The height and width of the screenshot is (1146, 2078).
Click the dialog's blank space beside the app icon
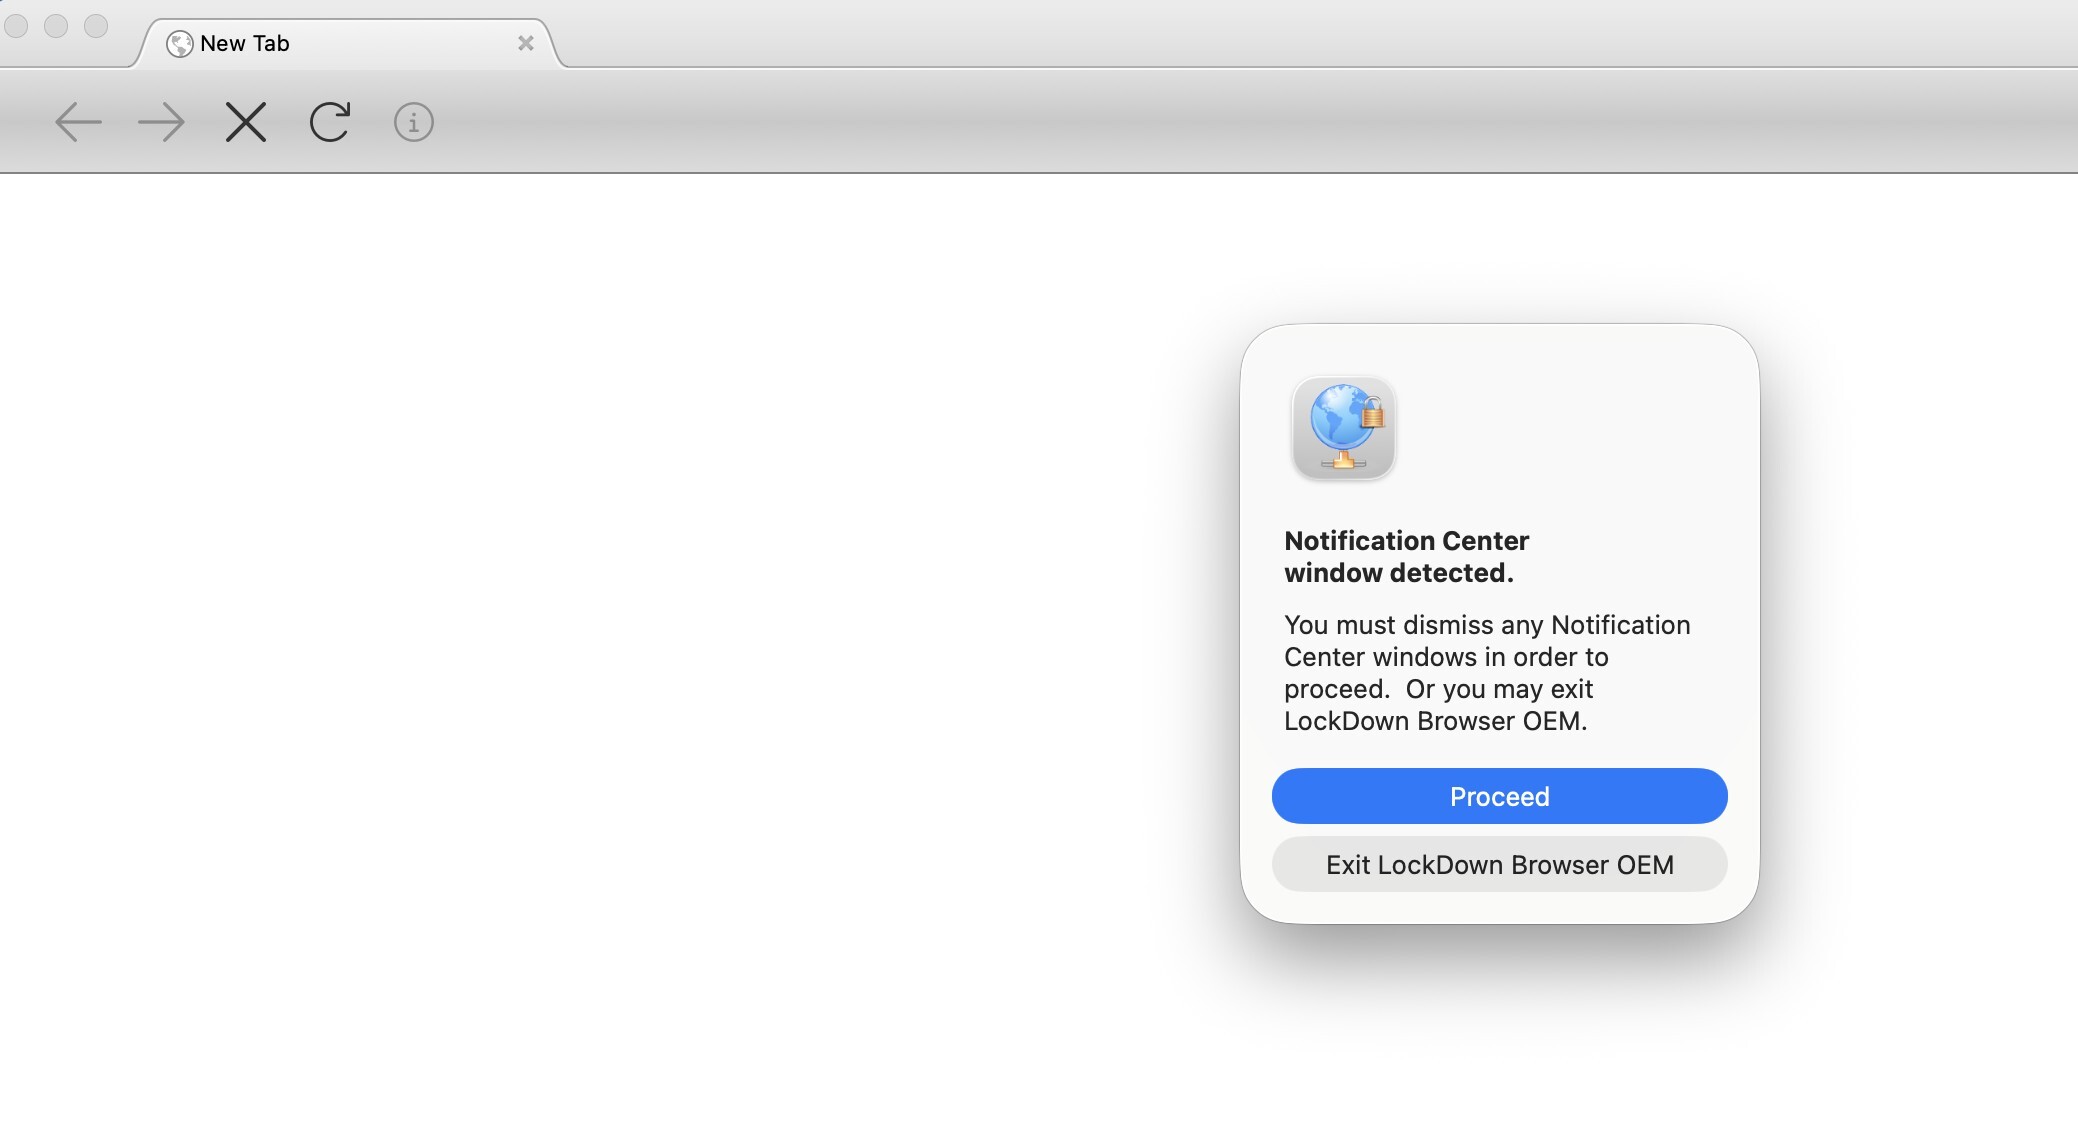(1570, 428)
